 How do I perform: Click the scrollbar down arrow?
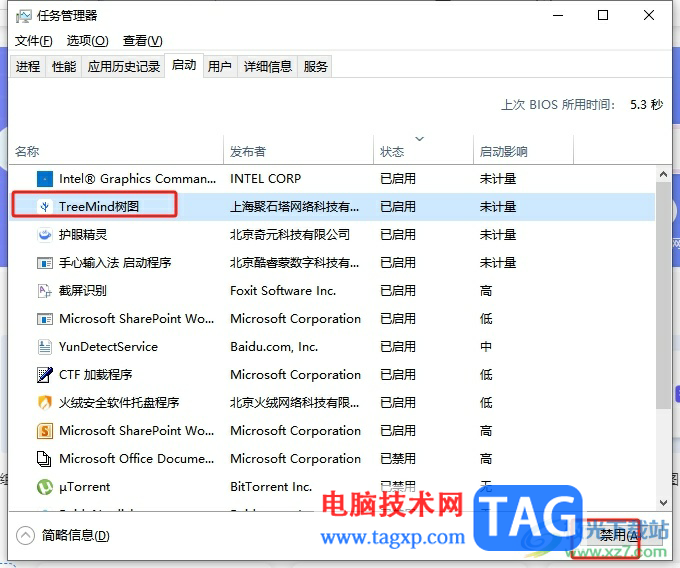click(x=663, y=503)
